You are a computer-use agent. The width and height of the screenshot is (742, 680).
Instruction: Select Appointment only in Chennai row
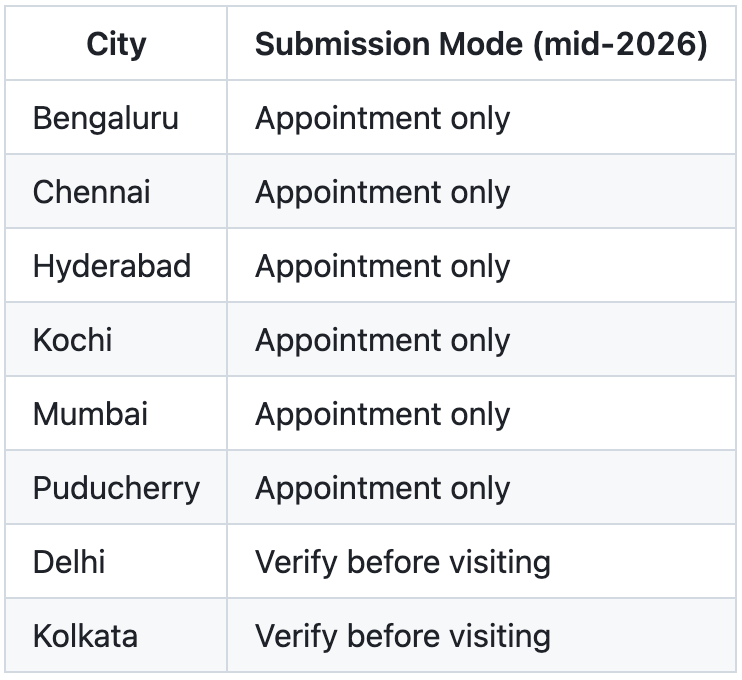(382, 192)
